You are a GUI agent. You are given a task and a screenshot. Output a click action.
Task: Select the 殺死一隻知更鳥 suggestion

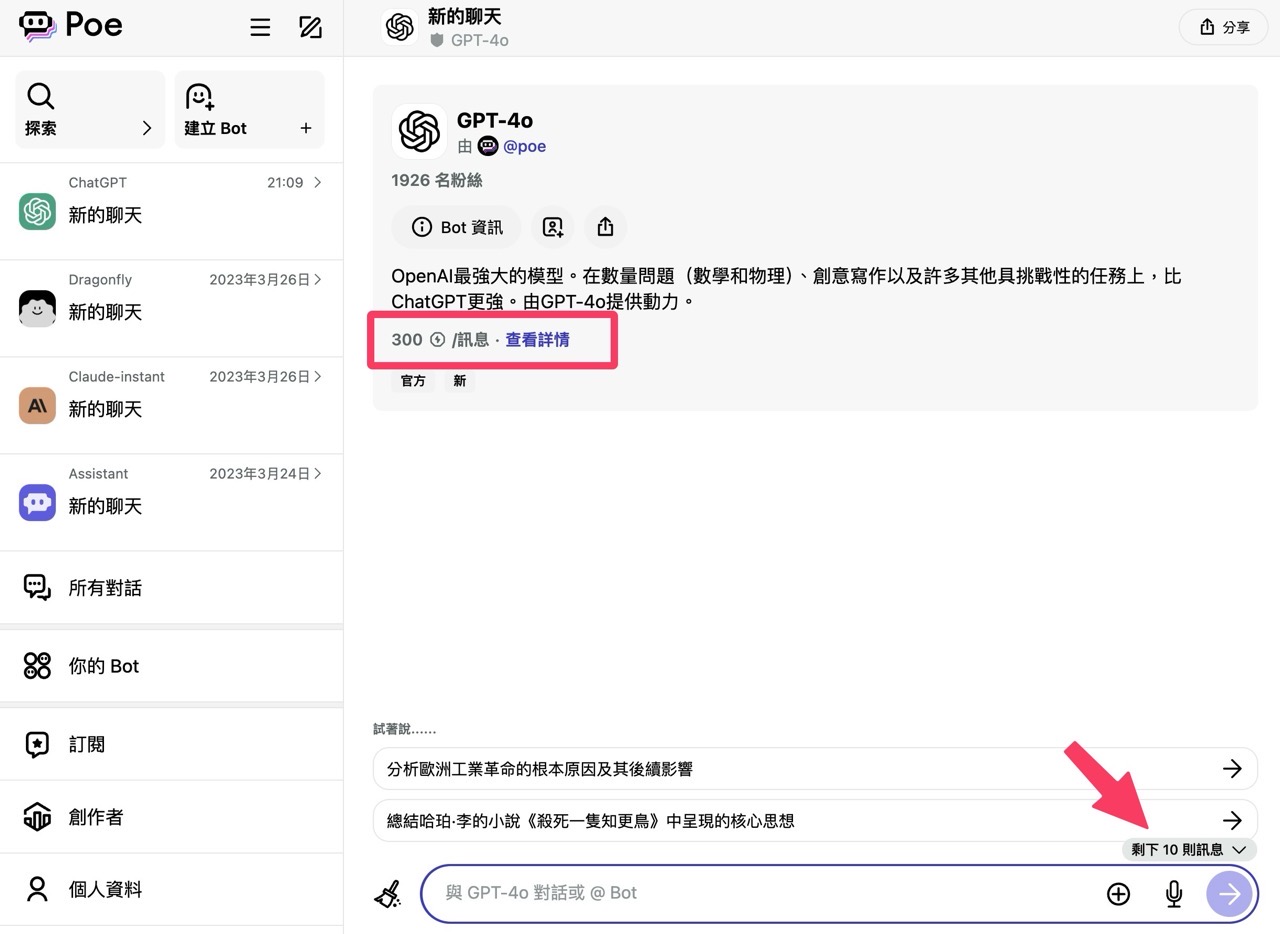click(815, 821)
